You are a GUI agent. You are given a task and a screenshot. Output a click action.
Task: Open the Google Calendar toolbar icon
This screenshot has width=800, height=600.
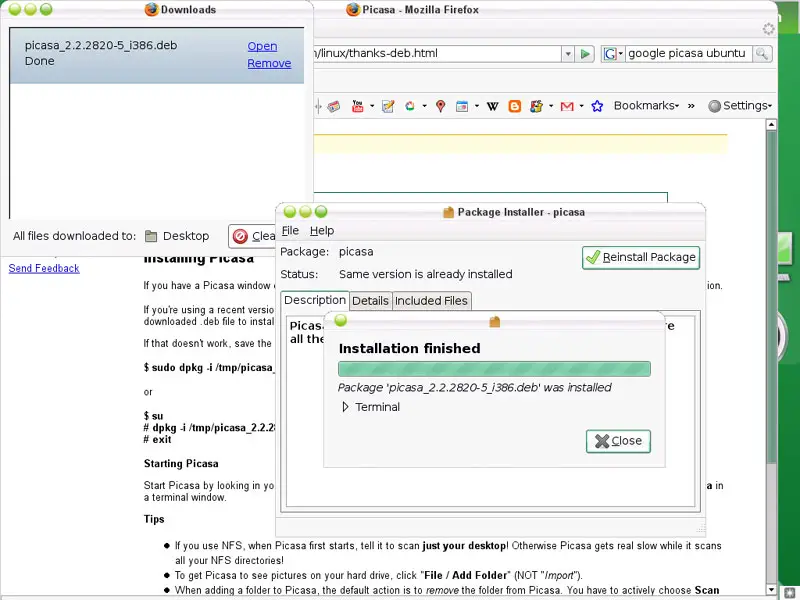pyautogui.click(x=462, y=106)
